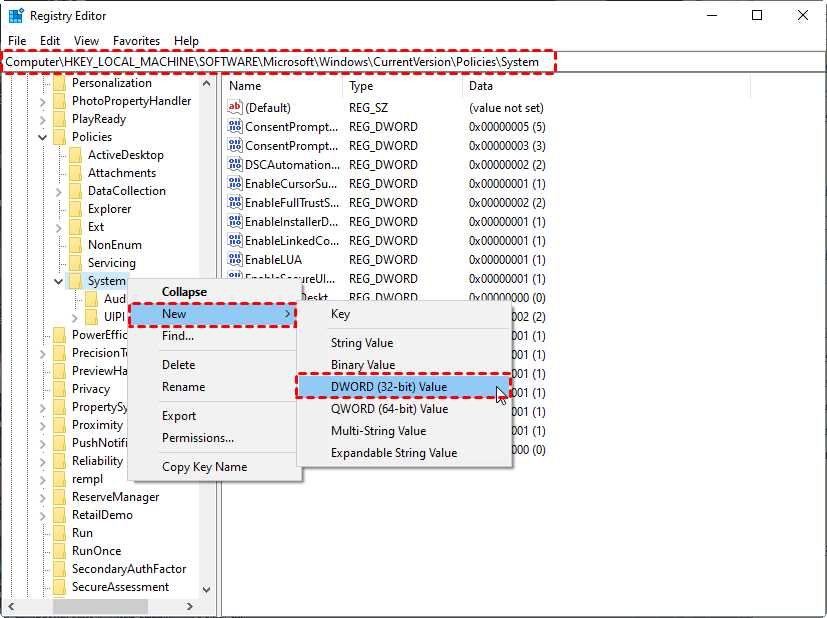Choose Multi-String Value from submenu
The image size is (827, 618).
coord(404,431)
